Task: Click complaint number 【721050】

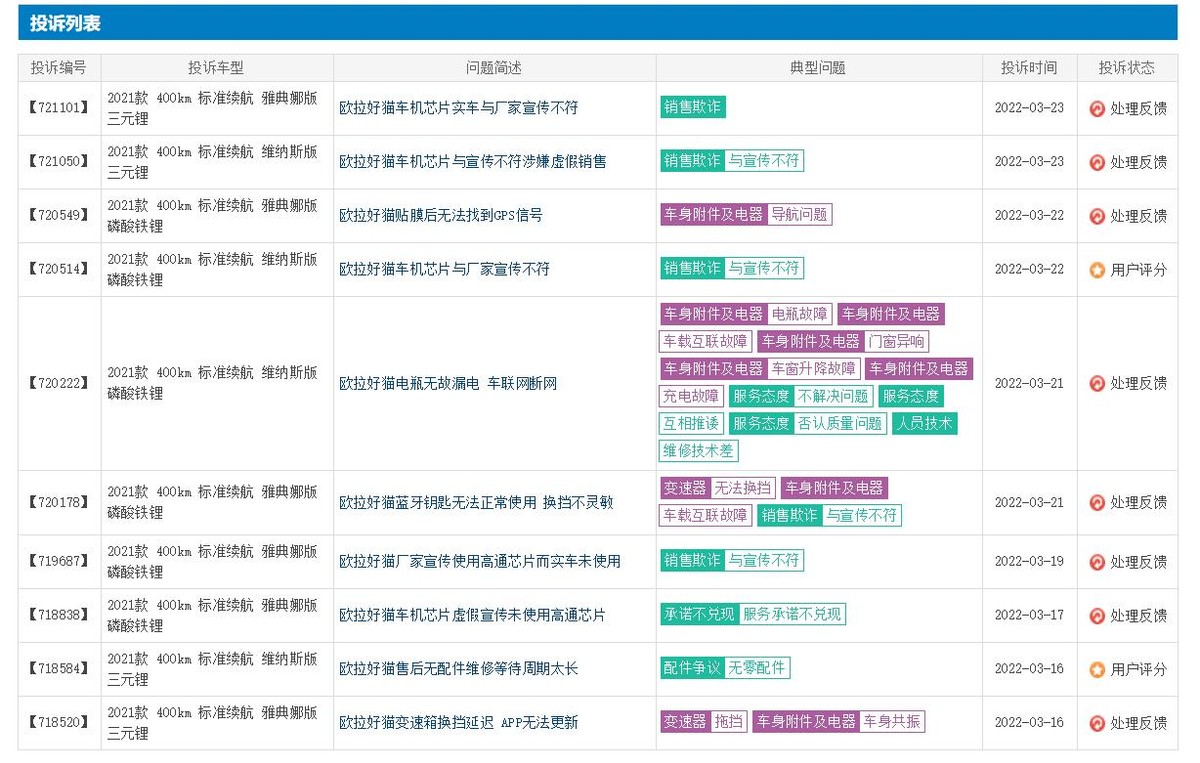Action: click(x=58, y=161)
